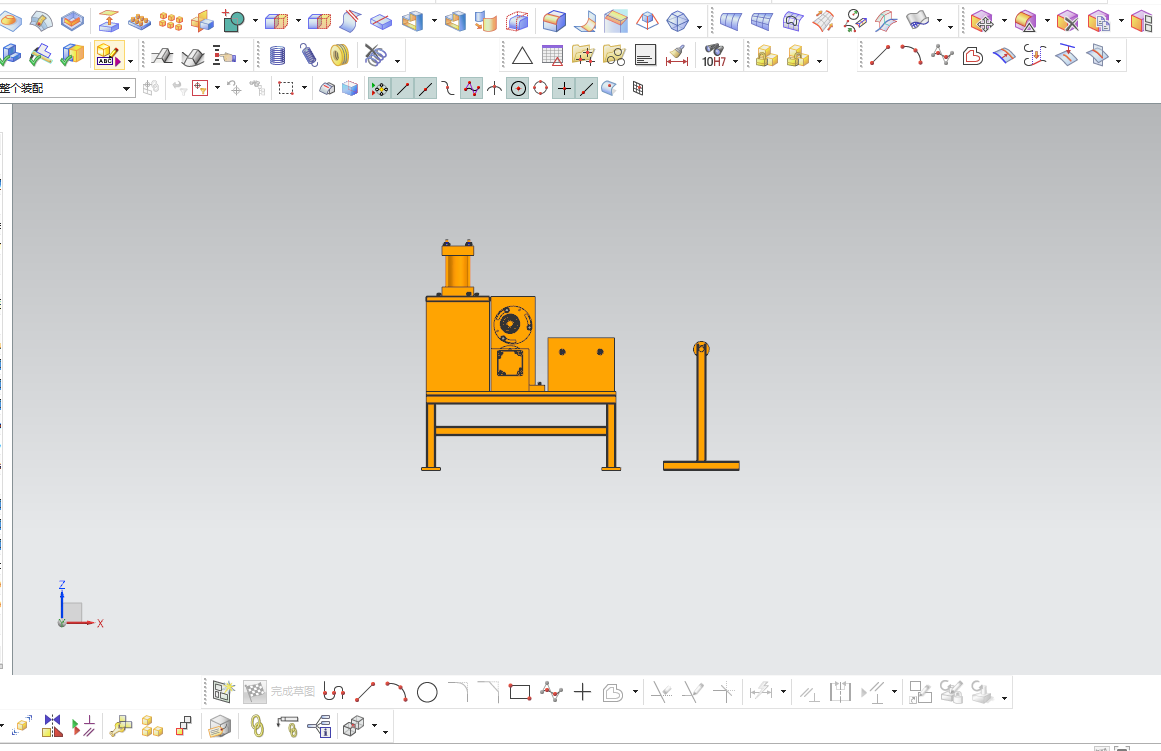The image size is (1161, 751).
Task: Click the triangle feature tolerance icon
Action: click(x=522, y=56)
